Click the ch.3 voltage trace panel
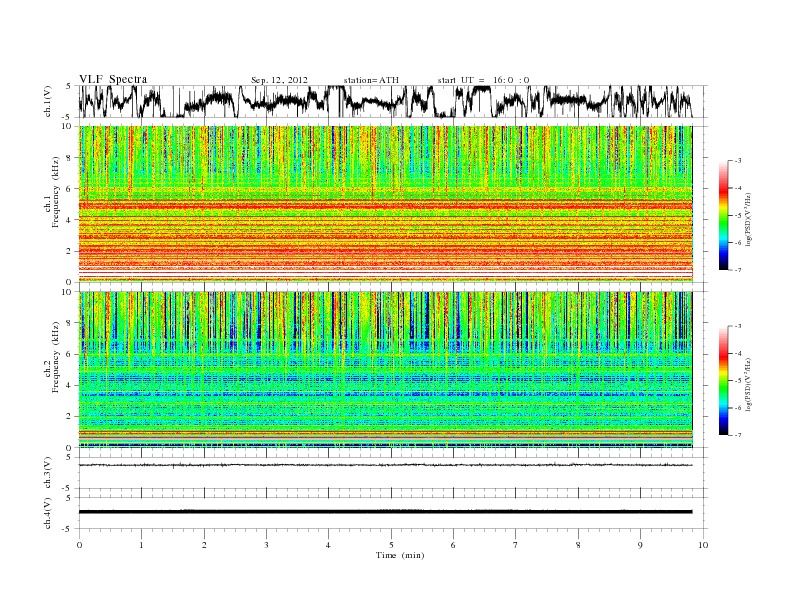Screen dimensions: 792x612 [392, 473]
